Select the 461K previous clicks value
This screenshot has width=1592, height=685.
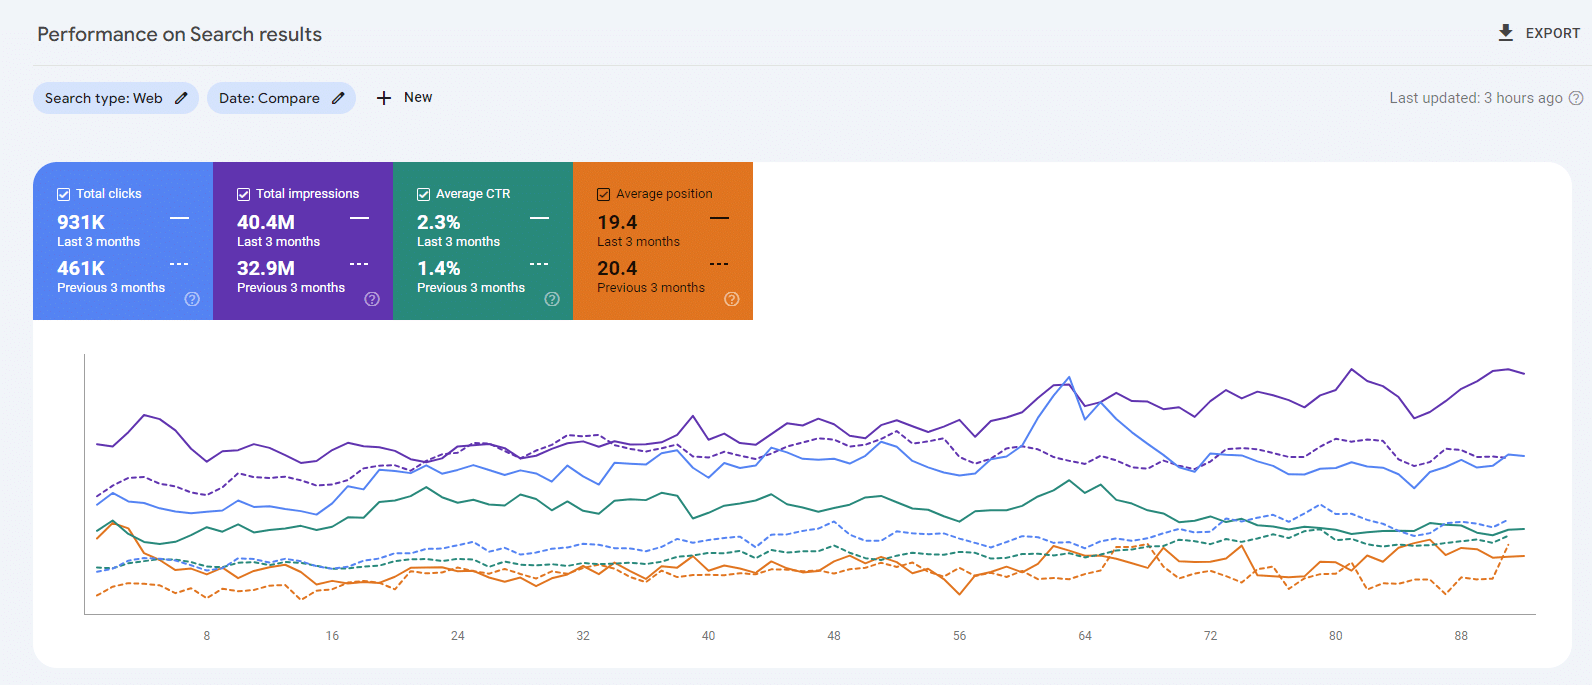coord(81,268)
